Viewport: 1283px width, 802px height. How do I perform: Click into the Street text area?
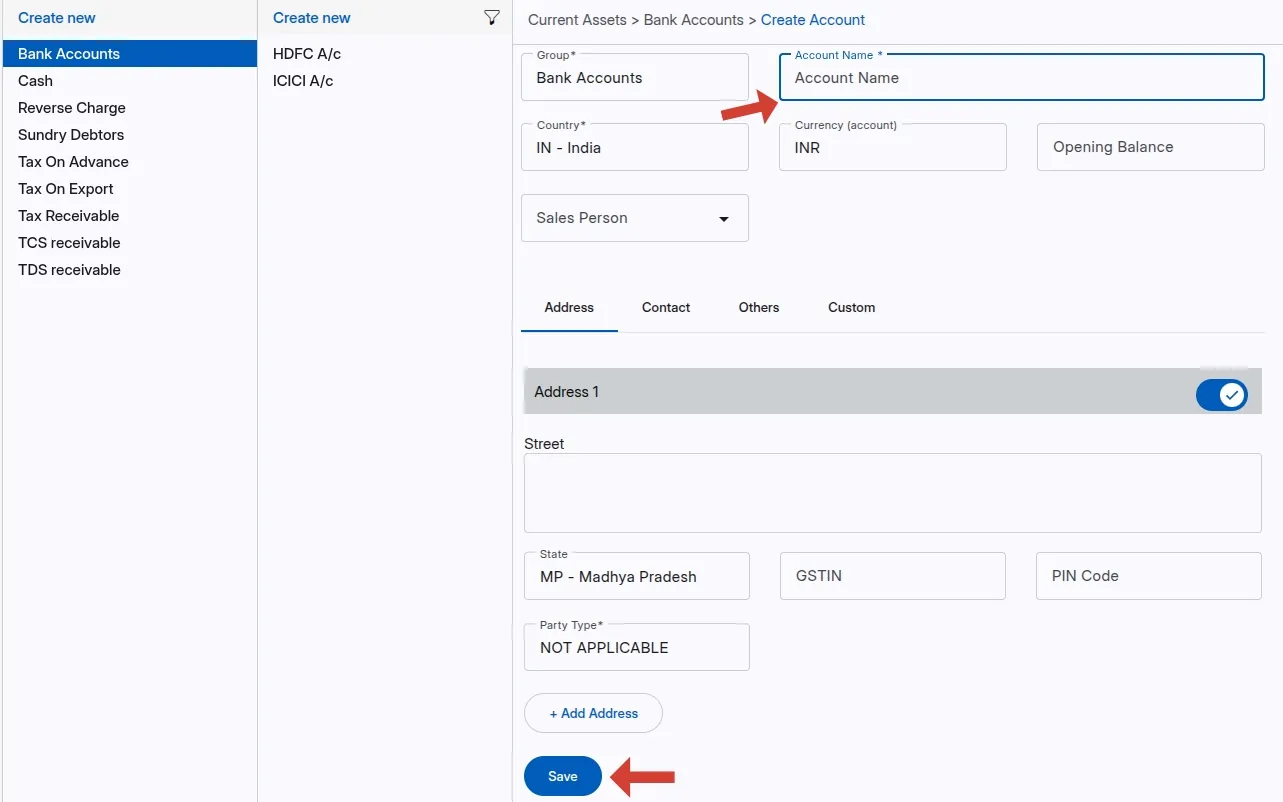pos(893,493)
